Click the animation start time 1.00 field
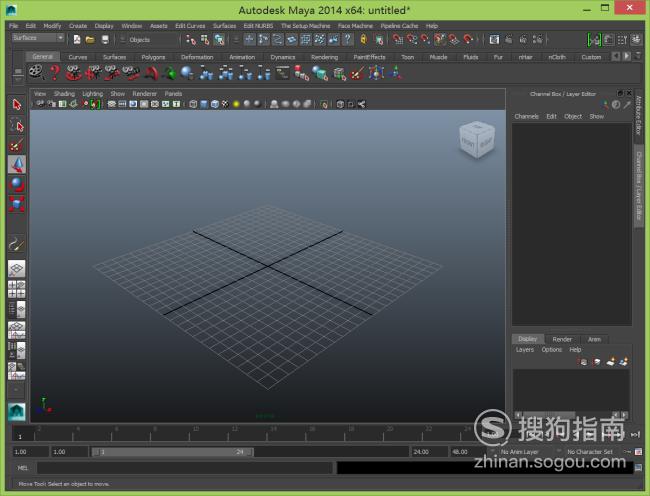 coord(29,452)
